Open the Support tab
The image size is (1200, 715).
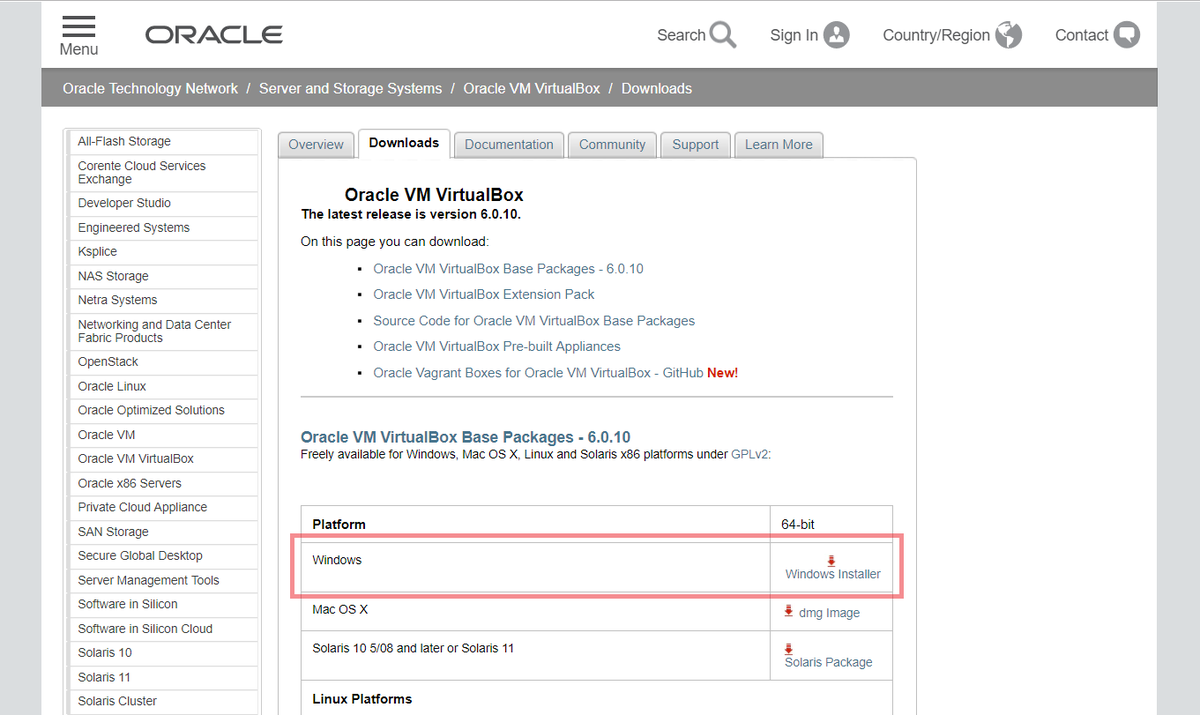(696, 145)
